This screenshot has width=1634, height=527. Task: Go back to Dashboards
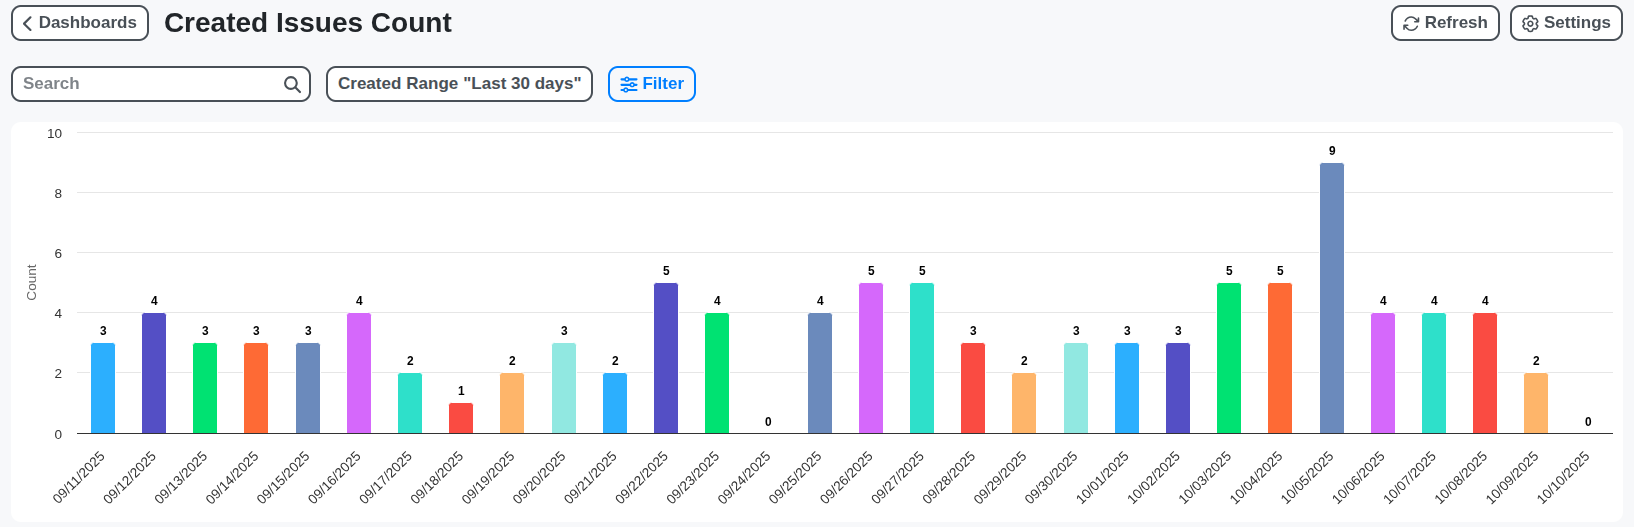pos(80,23)
